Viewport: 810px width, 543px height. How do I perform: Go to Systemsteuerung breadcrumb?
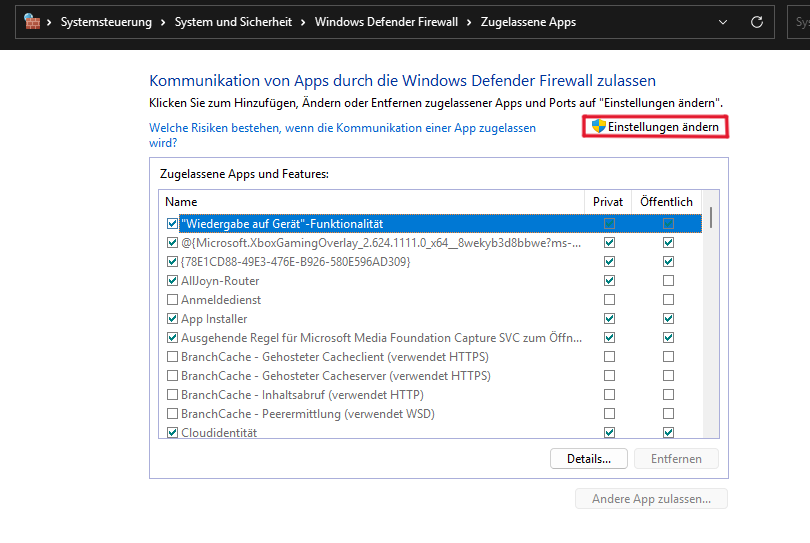click(106, 22)
